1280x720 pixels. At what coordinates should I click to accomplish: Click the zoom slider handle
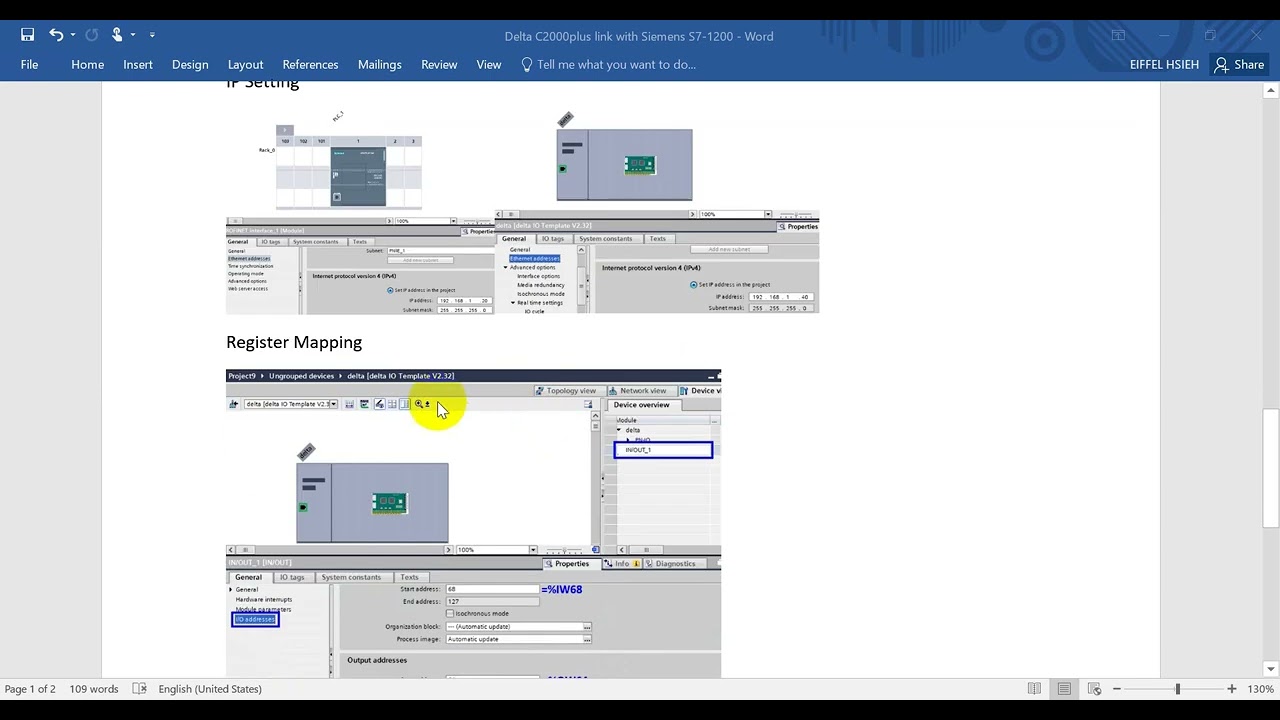(x=1177, y=689)
